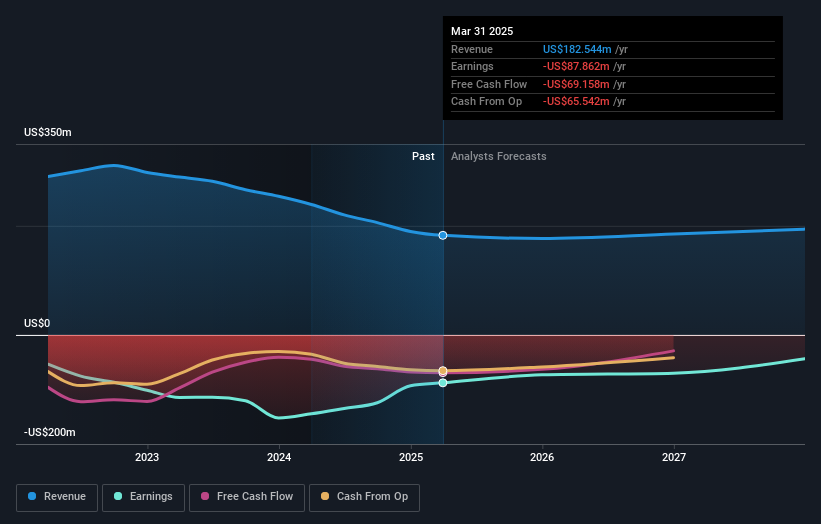
Task: Click the US$350m y-axis label
Action: click(48, 132)
